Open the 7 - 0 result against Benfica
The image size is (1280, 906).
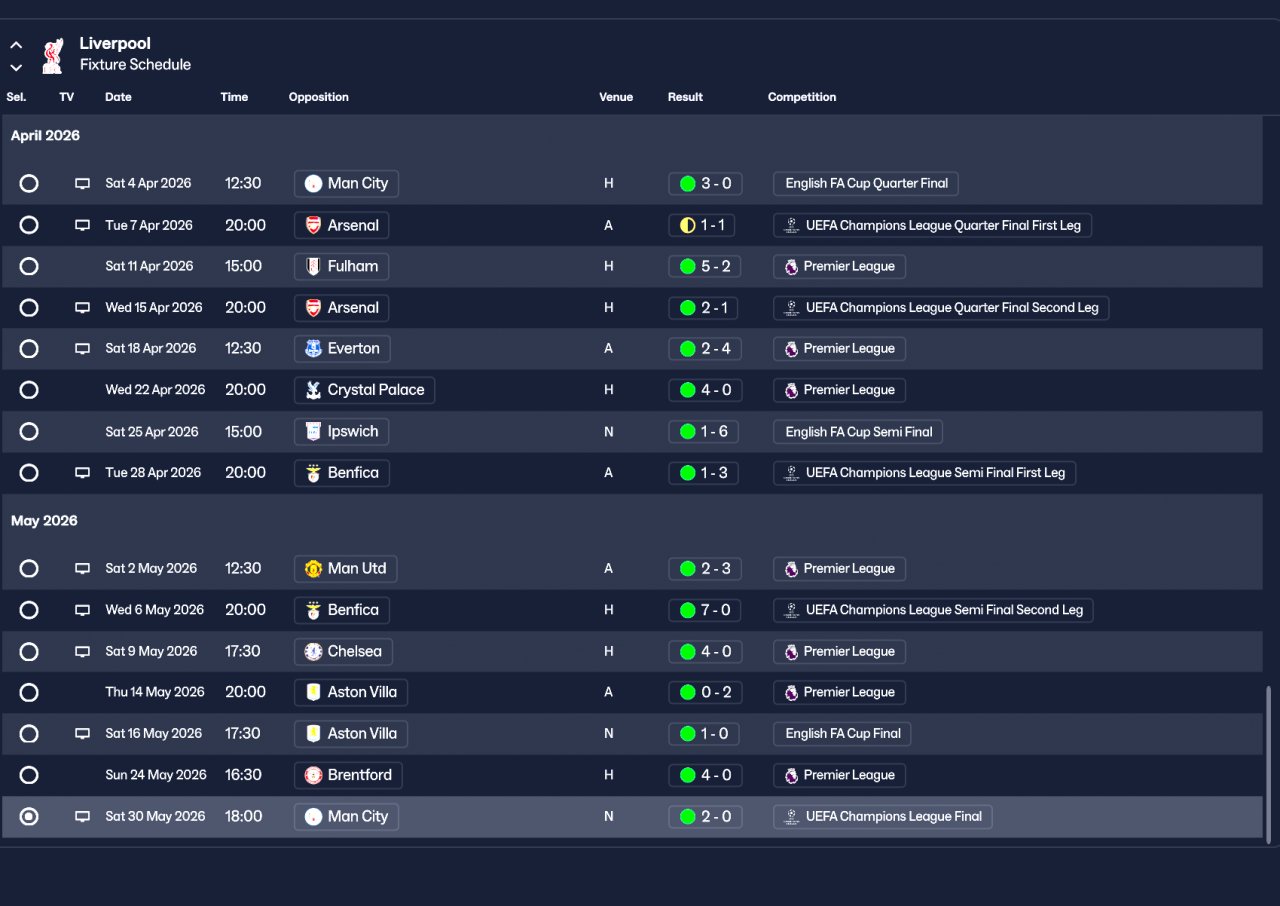[x=705, y=610]
